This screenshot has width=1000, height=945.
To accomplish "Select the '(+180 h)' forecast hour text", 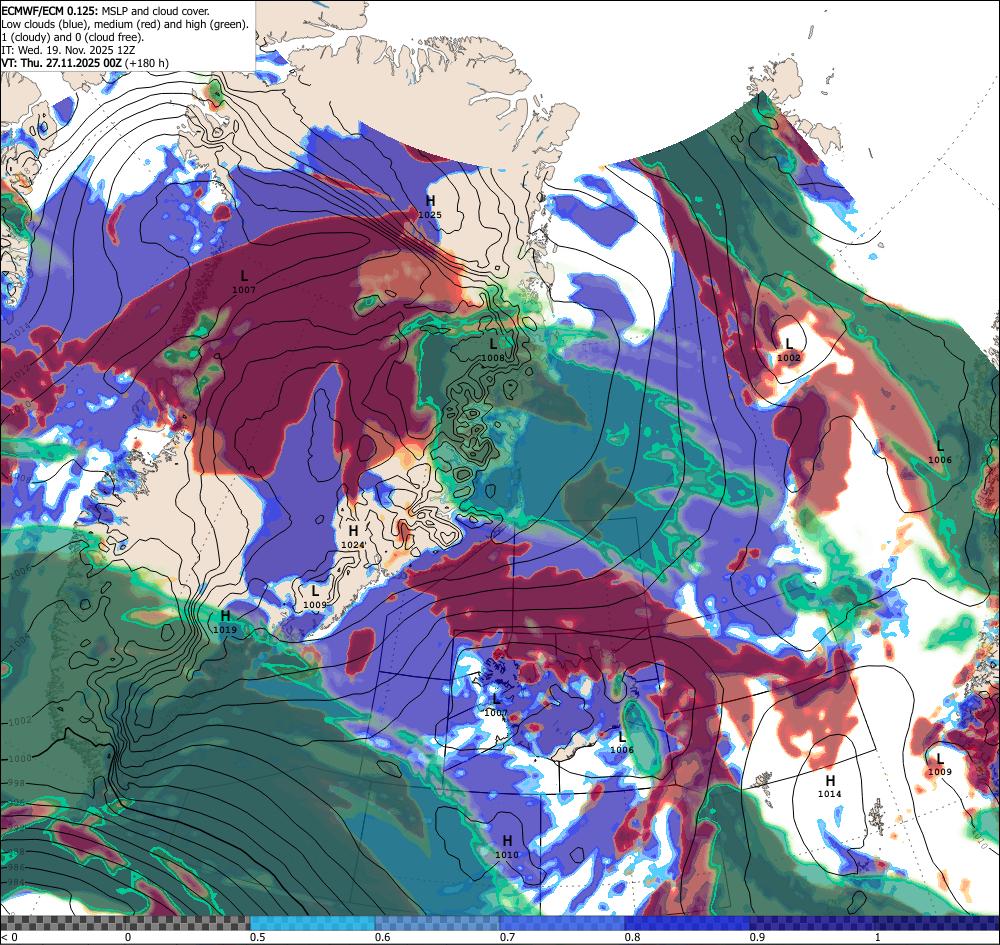I will click(x=147, y=62).
